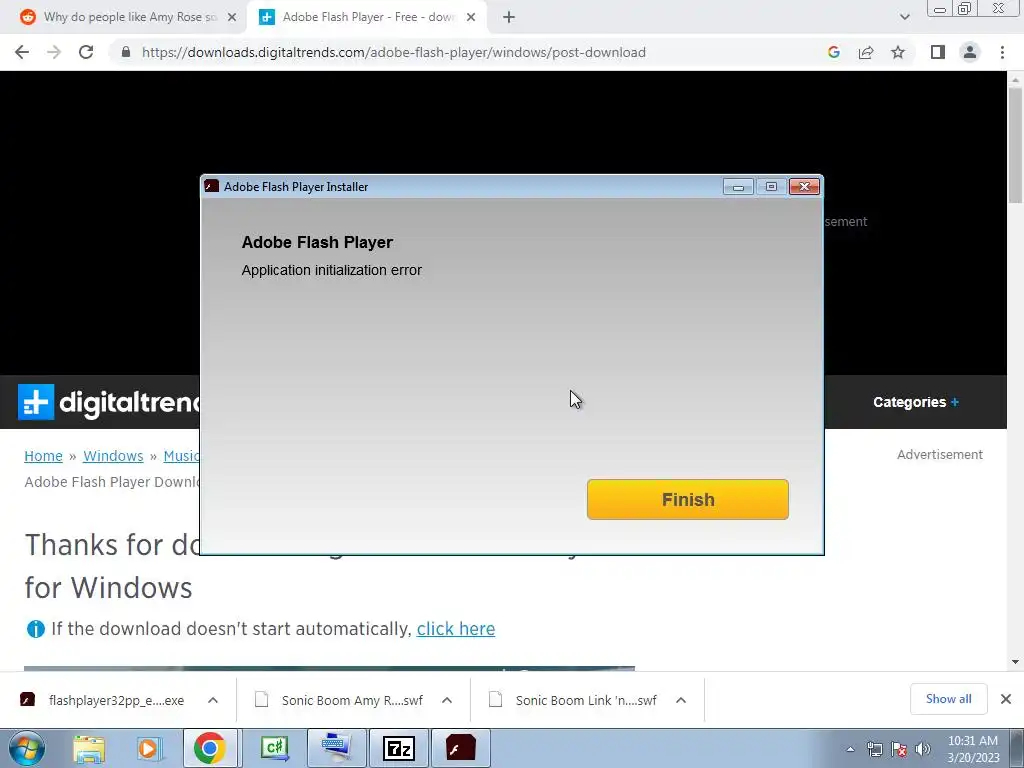This screenshot has width=1024, height=768.
Task: Open the C# application in taskbar
Action: (x=274, y=748)
